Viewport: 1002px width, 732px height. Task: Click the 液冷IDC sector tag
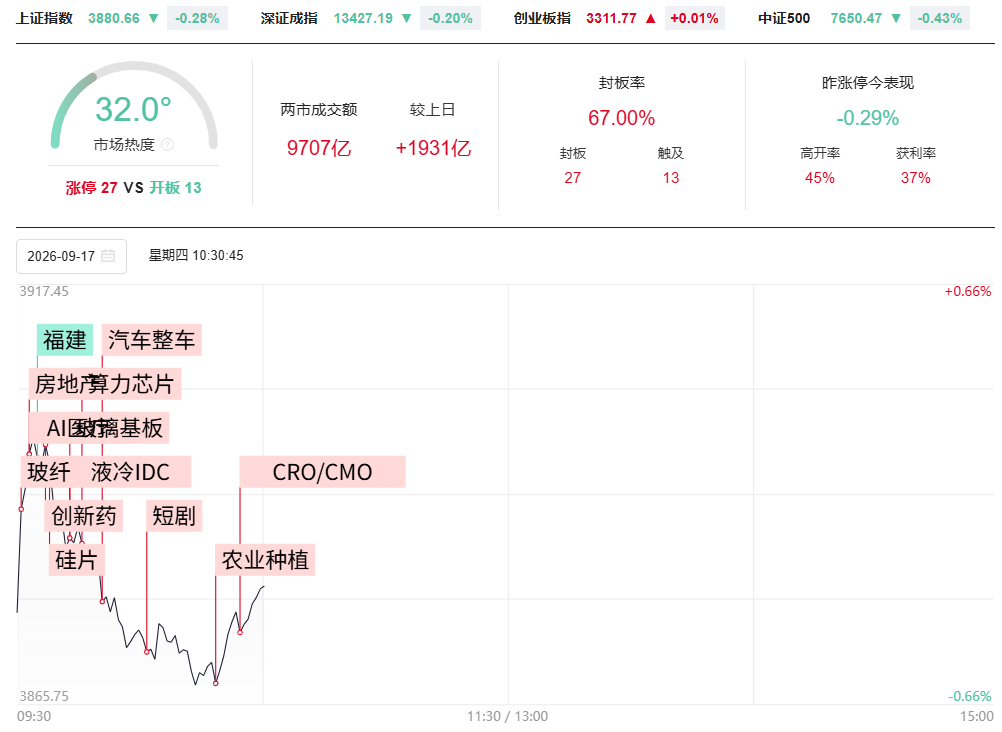click(x=130, y=472)
